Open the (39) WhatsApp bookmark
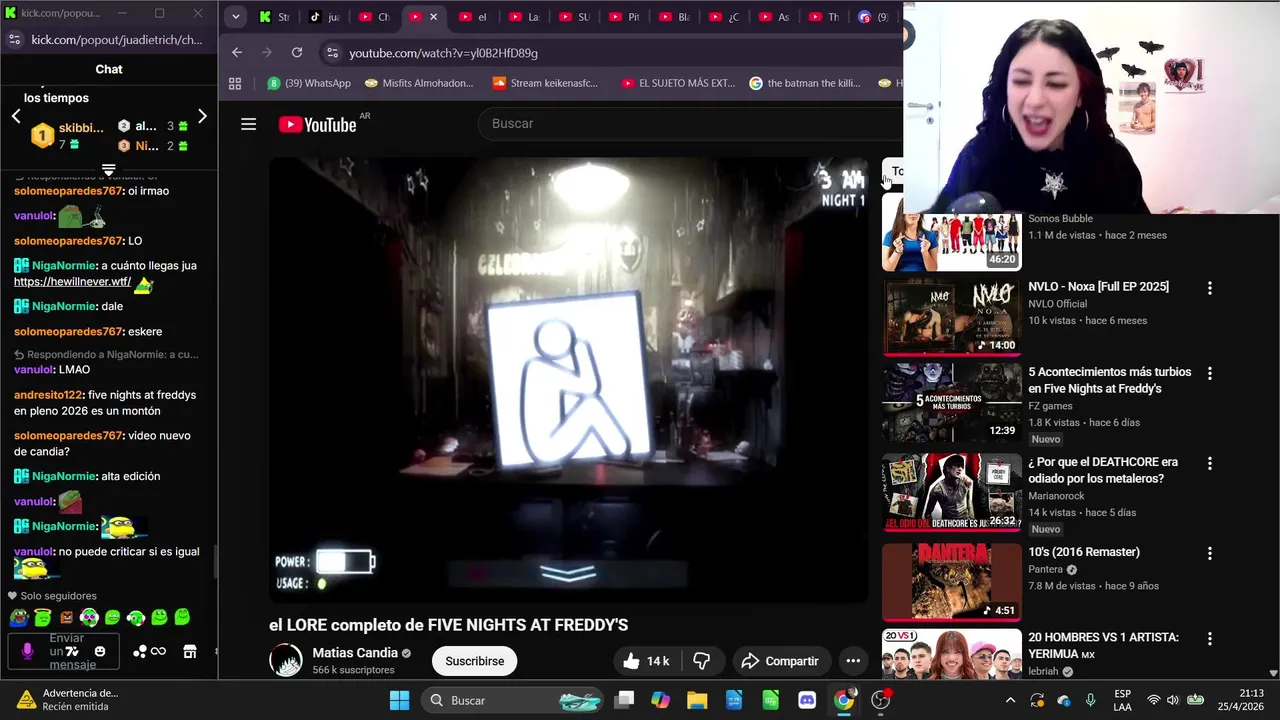1280x720 pixels. [x=309, y=83]
